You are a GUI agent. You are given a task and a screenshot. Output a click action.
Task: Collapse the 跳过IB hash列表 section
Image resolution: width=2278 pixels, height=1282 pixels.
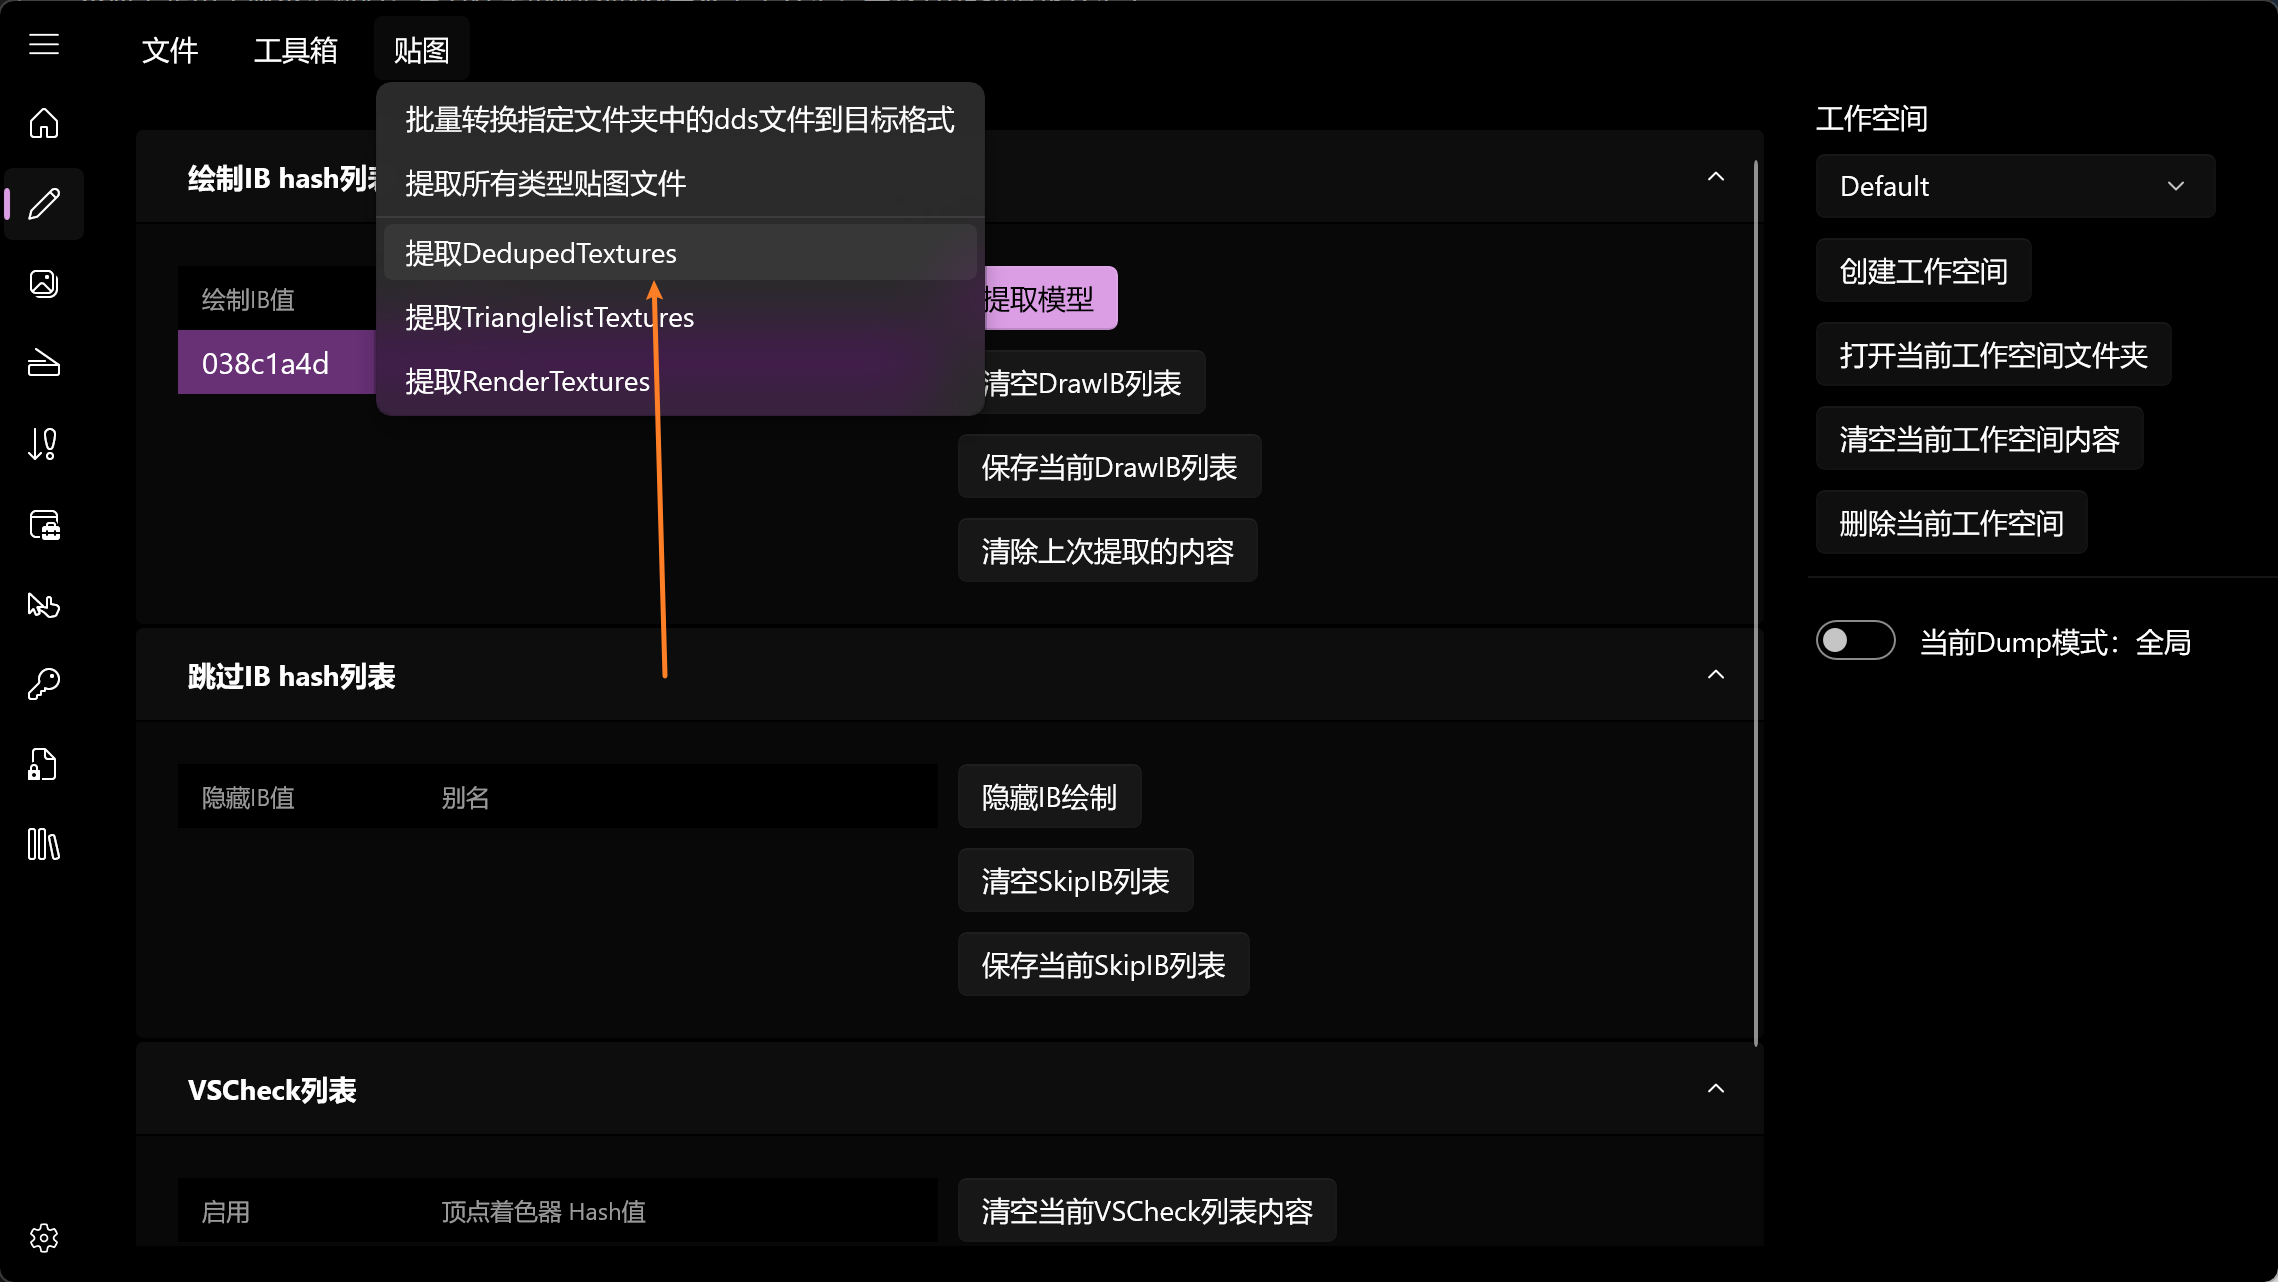[x=1716, y=674]
